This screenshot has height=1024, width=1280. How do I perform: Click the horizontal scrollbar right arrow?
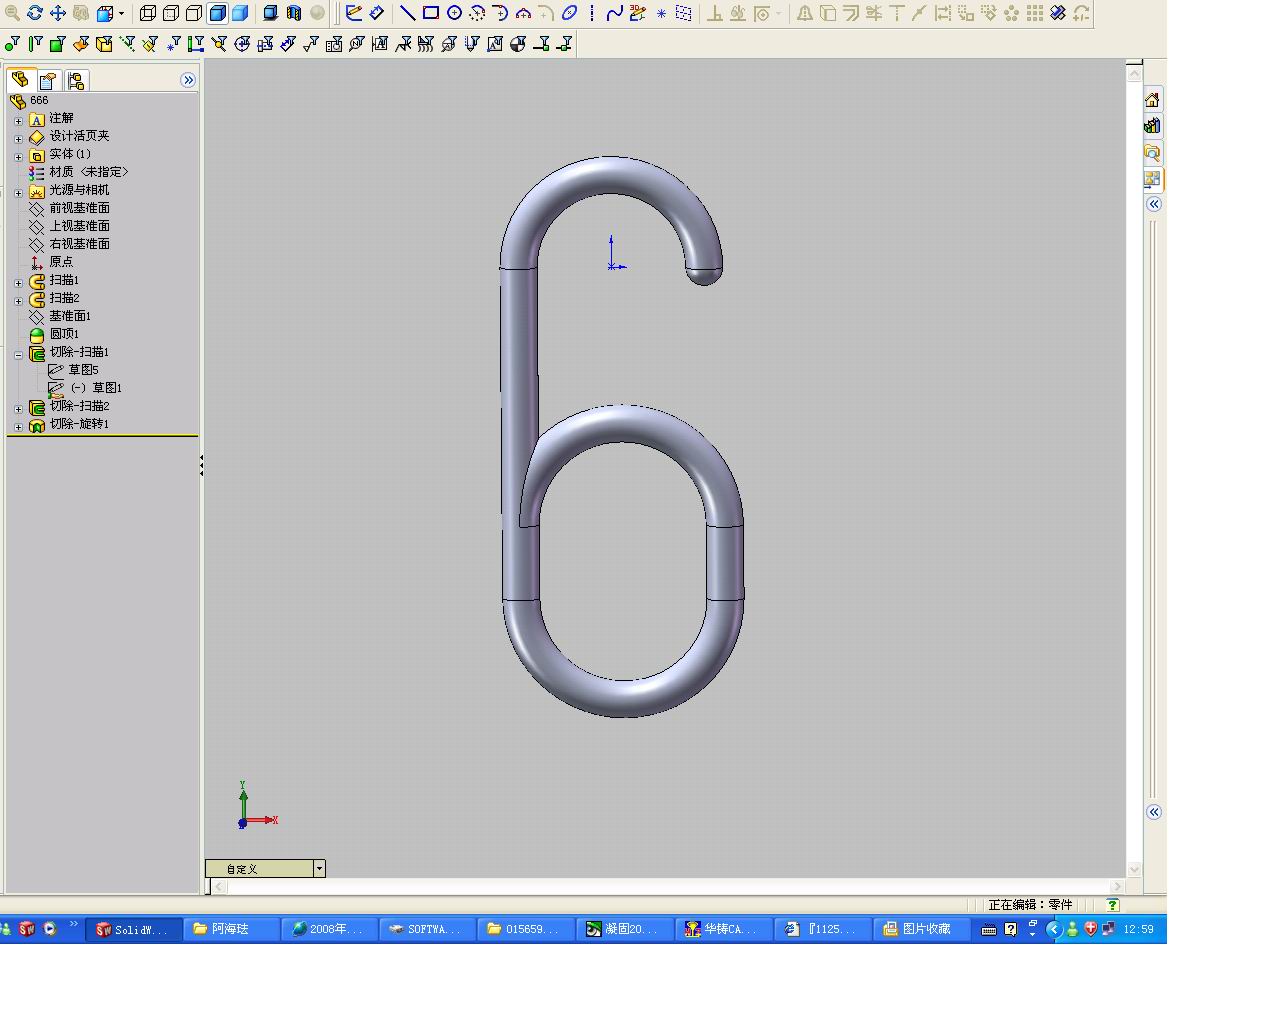click(1117, 886)
